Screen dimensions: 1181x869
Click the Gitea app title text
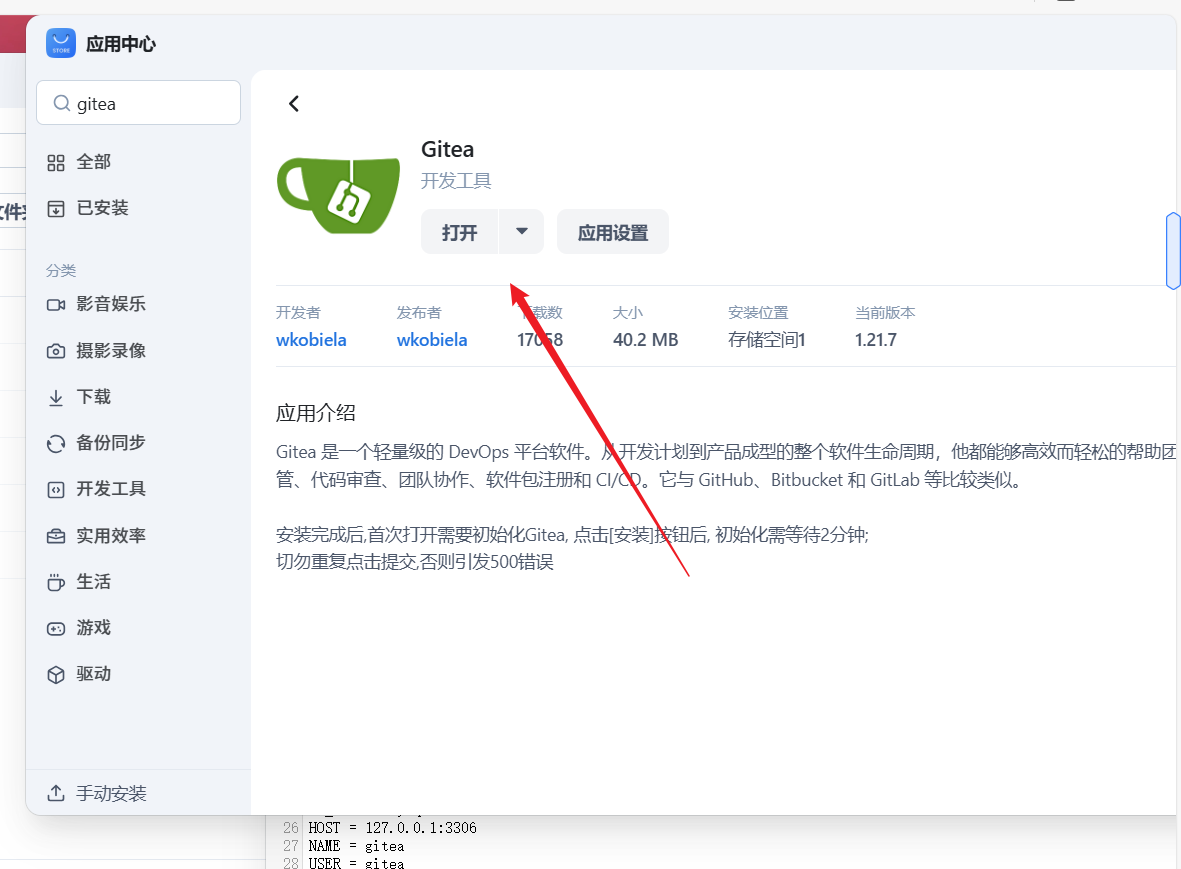tap(447, 149)
